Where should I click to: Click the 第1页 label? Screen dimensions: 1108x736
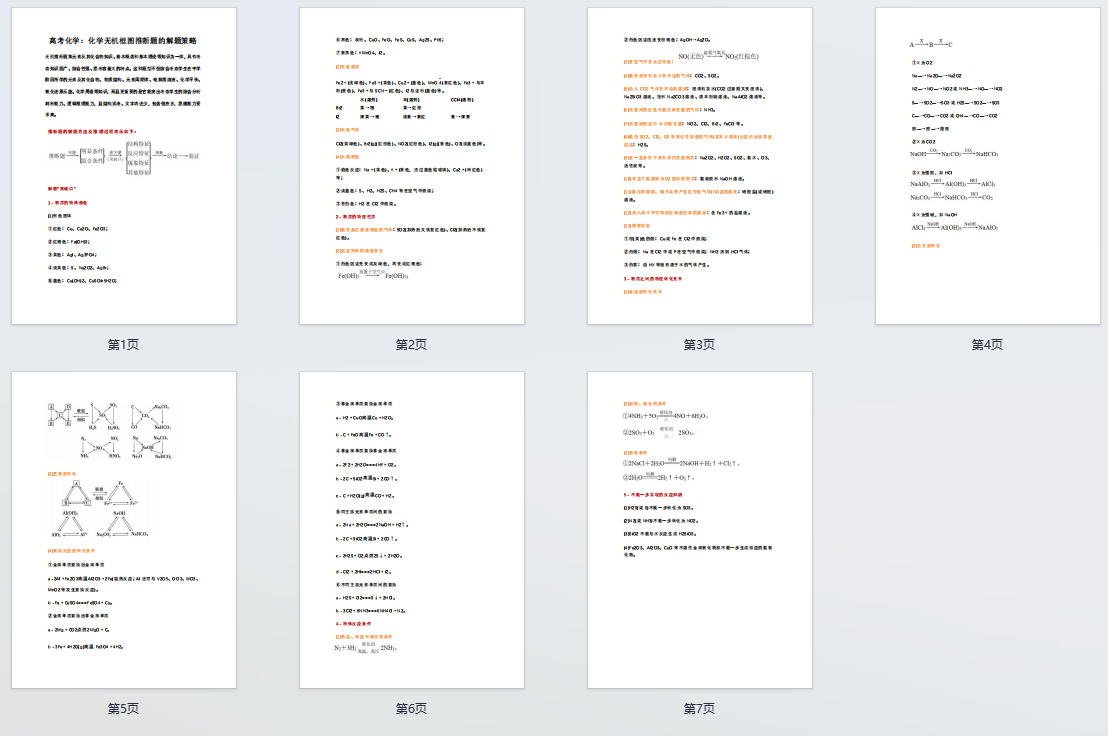tap(124, 344)
